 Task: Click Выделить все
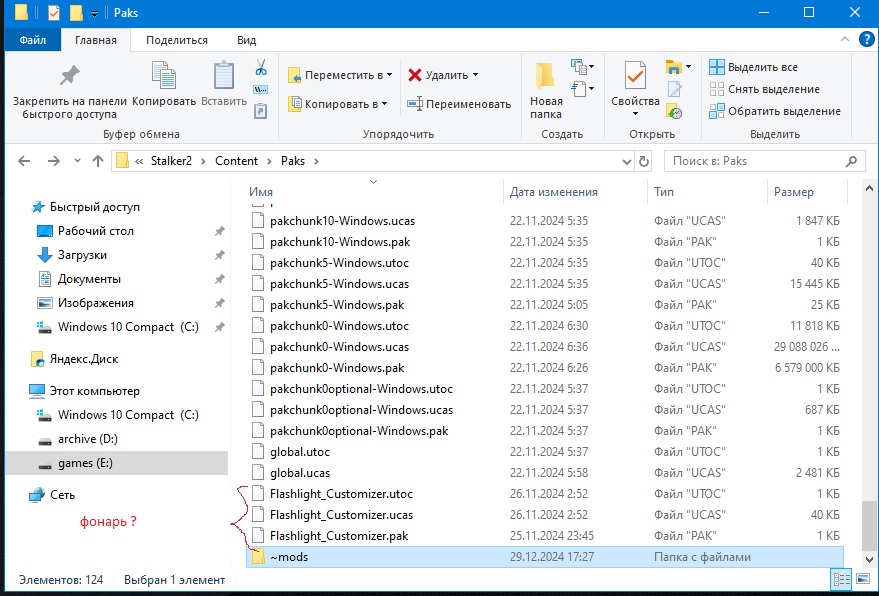753,67
